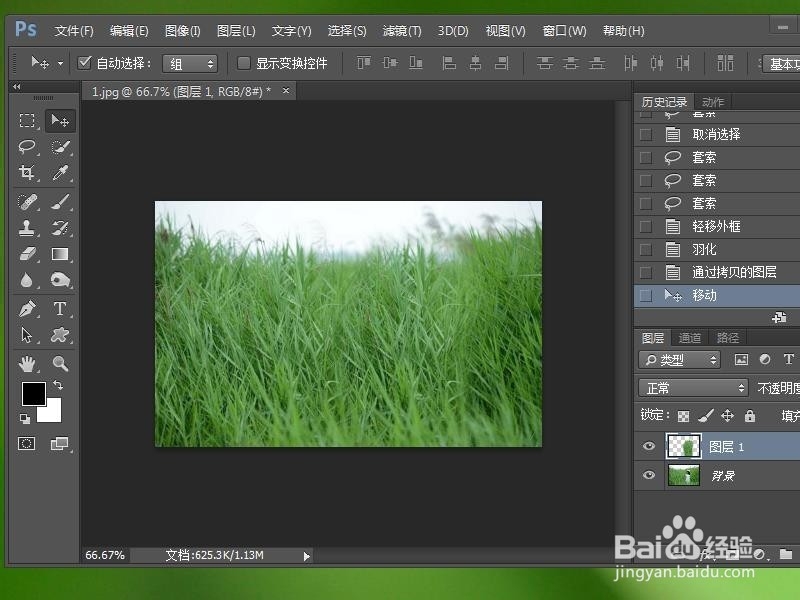This screenshot has width=800, height=600.
Task: Click the 66.67% zoom level field
Action: point(105,555)
